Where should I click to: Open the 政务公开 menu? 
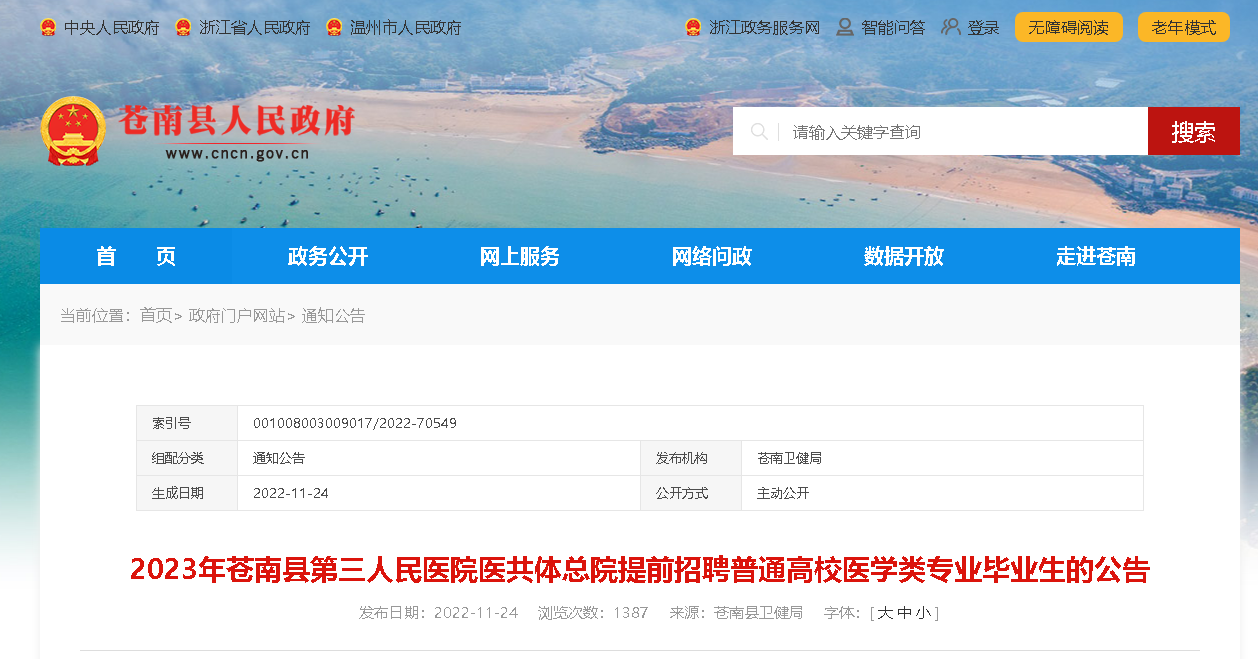(328, 256)
